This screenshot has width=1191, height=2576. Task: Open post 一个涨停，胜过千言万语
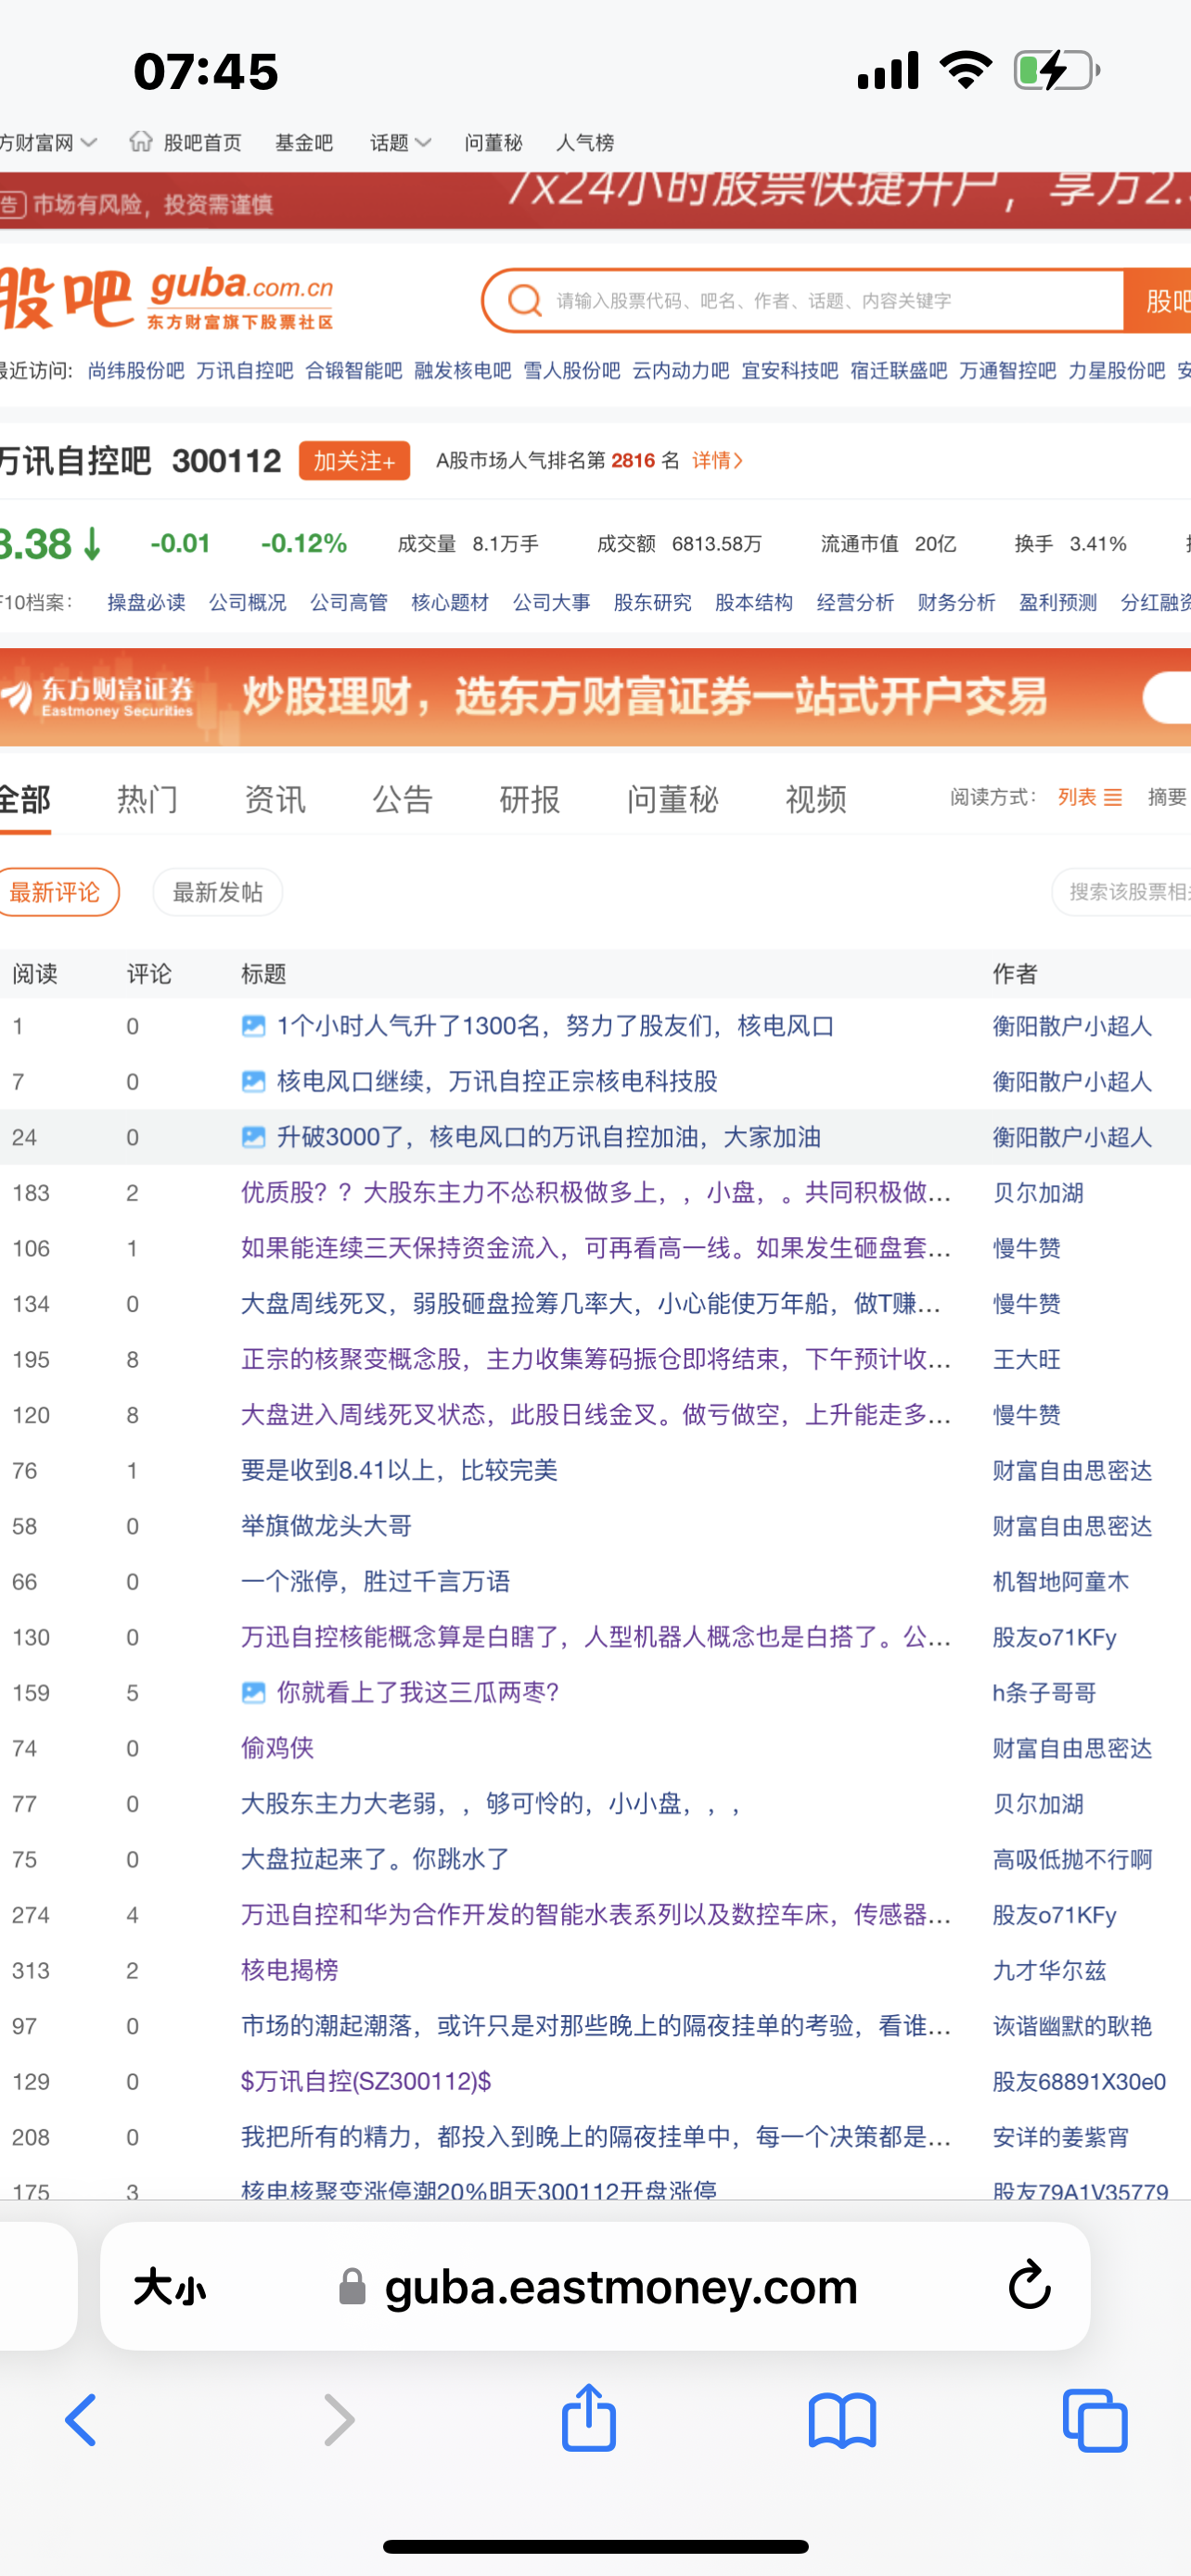[375, 1581]
